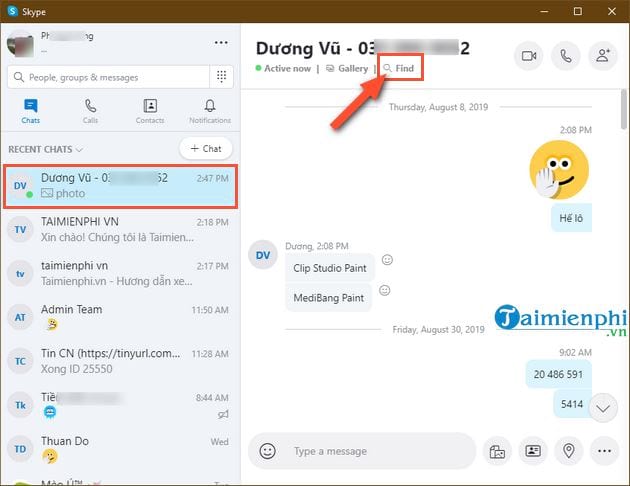Open the Dương Vũ chat in recent list
This screenshot has height=486, width=630.
click(x=120, y=186)
